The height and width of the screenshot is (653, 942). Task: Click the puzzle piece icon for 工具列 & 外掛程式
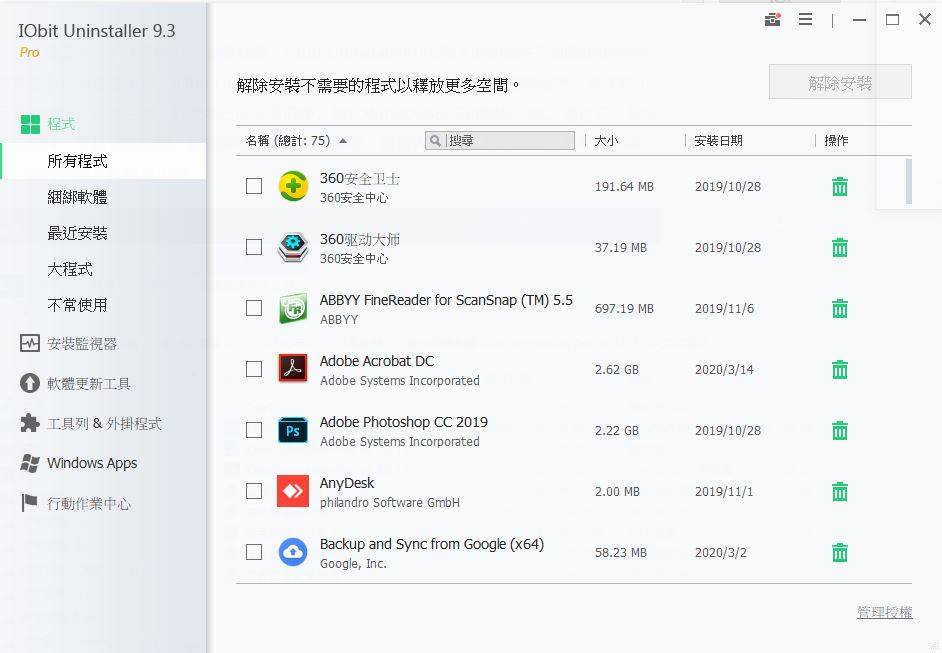(30, 424)
